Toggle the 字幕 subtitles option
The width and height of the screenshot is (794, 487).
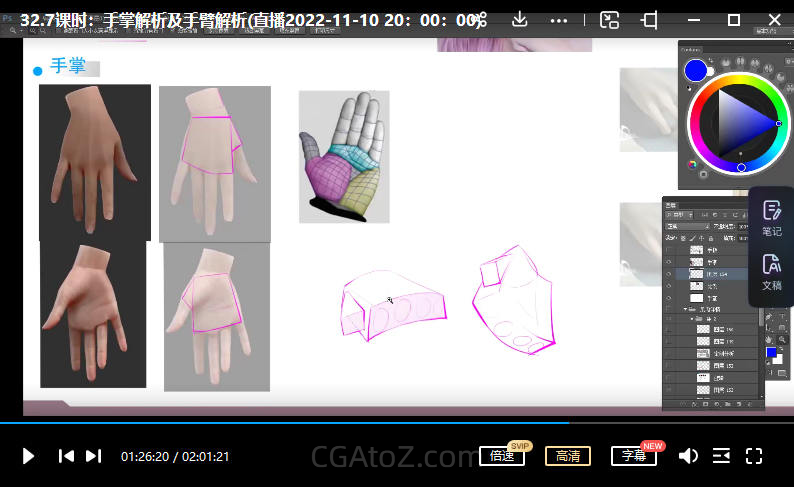[x=633, y=456]
